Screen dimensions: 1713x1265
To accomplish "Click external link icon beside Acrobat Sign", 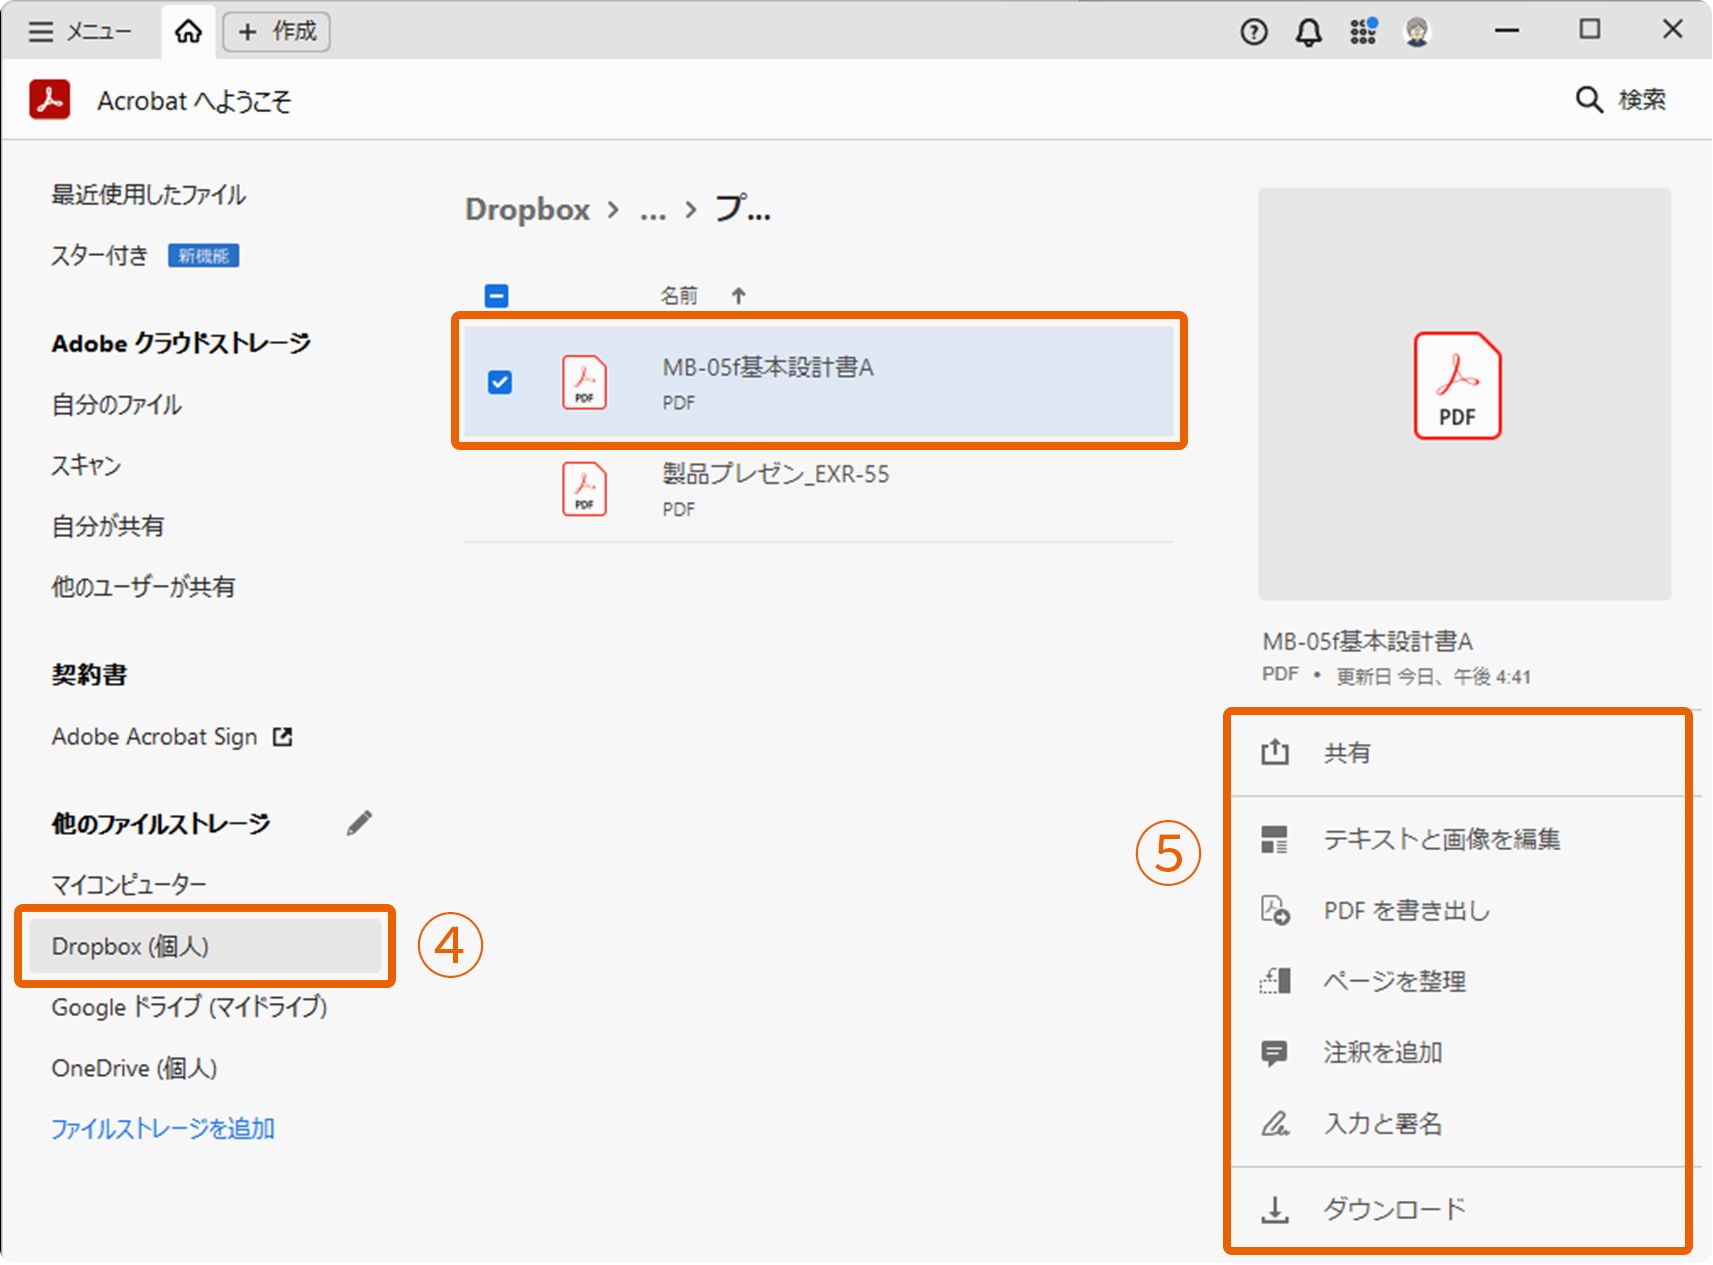I will coord(283,737).
